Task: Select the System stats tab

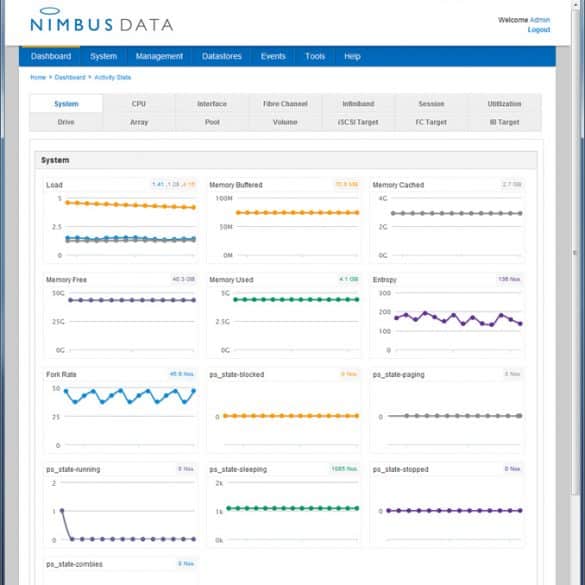Action: coord(66,104)
